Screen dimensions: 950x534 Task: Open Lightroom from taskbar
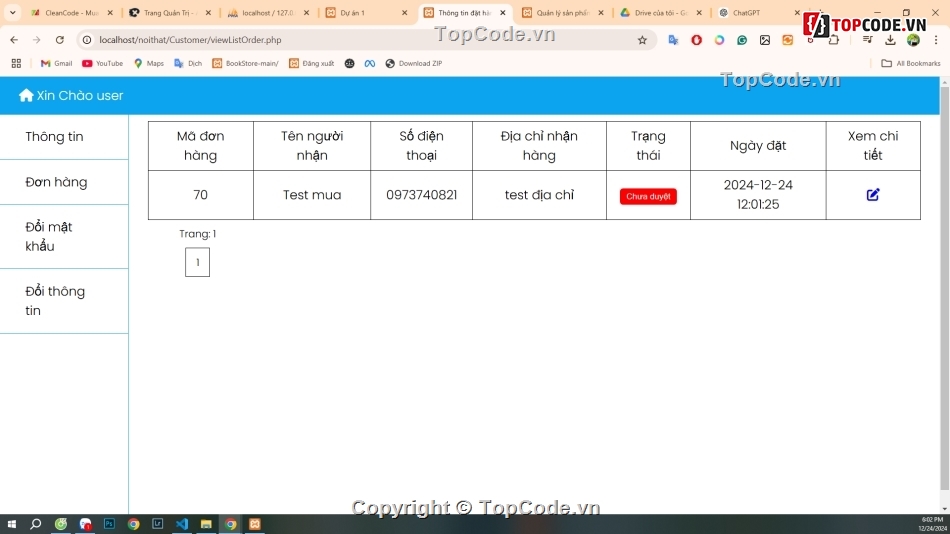click(x=158, y=524)
